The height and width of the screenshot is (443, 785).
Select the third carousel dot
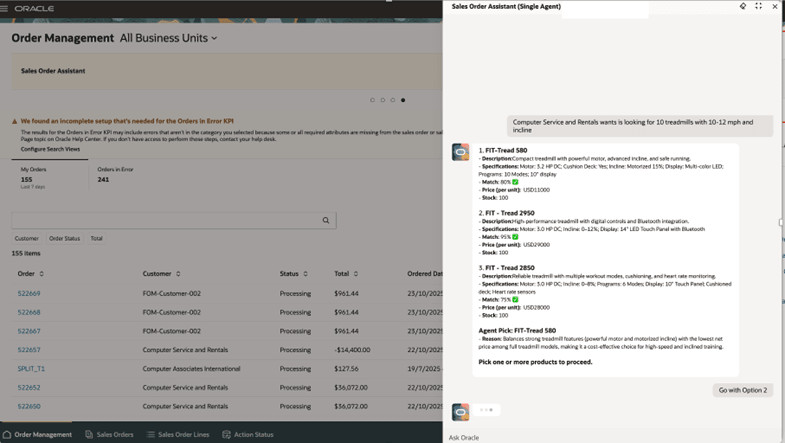coord(392,100)
